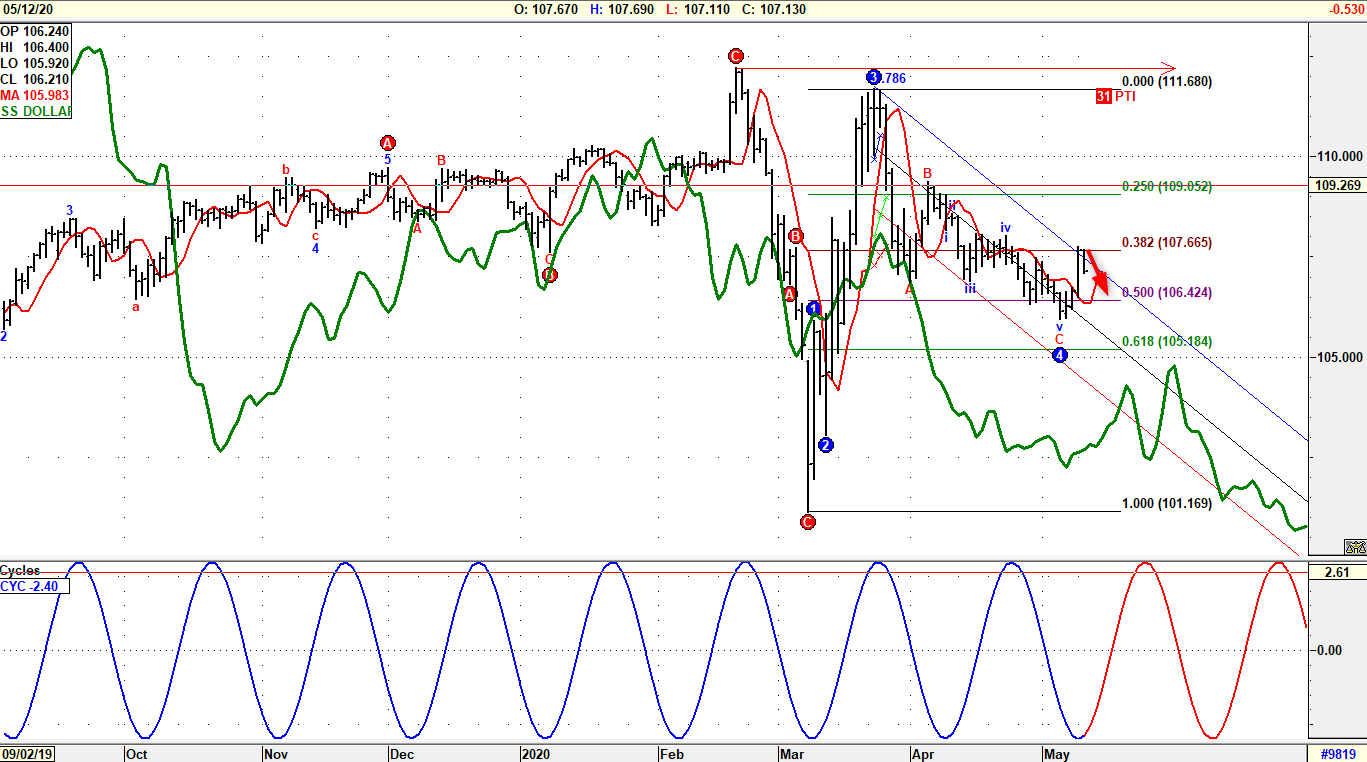Image resolution: width=1367 pixels, height=762 pixels.
Task: Click the green "SS DOLLA" legend row
Action: (35, 111)
